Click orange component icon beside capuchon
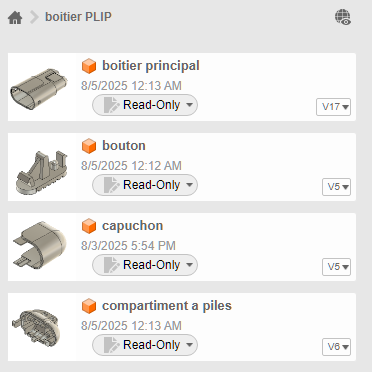 tap(89, 226)
